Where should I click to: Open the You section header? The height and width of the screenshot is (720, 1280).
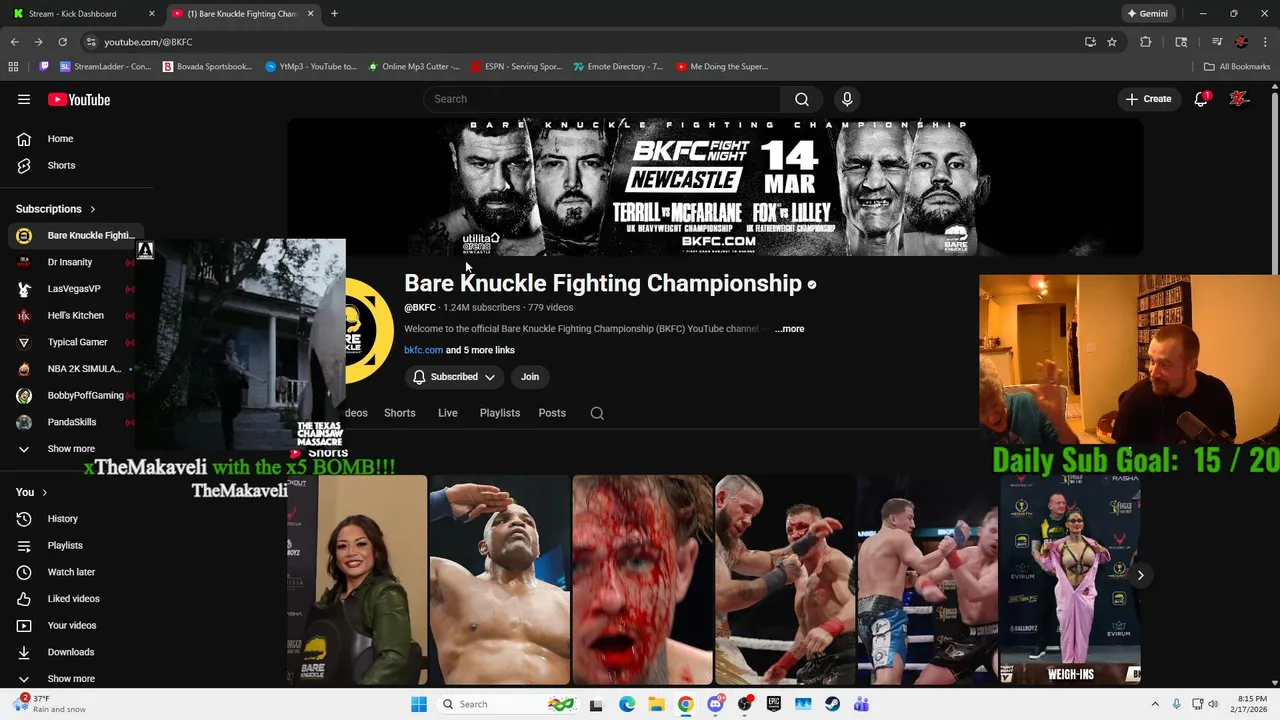31,492
